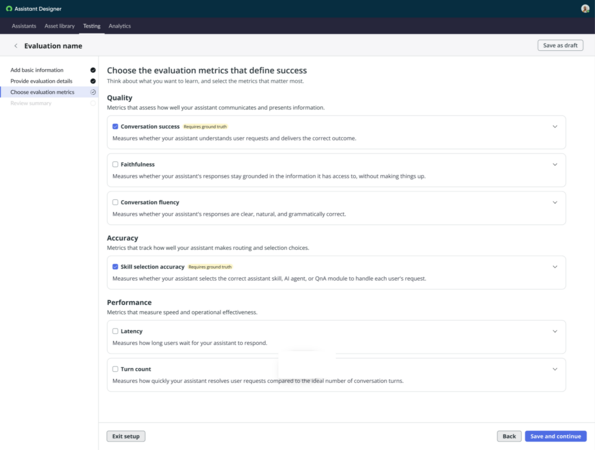Click the back arrow beside Evaluation name
This screenshot has height=450, width=595.
click(16, 46)
